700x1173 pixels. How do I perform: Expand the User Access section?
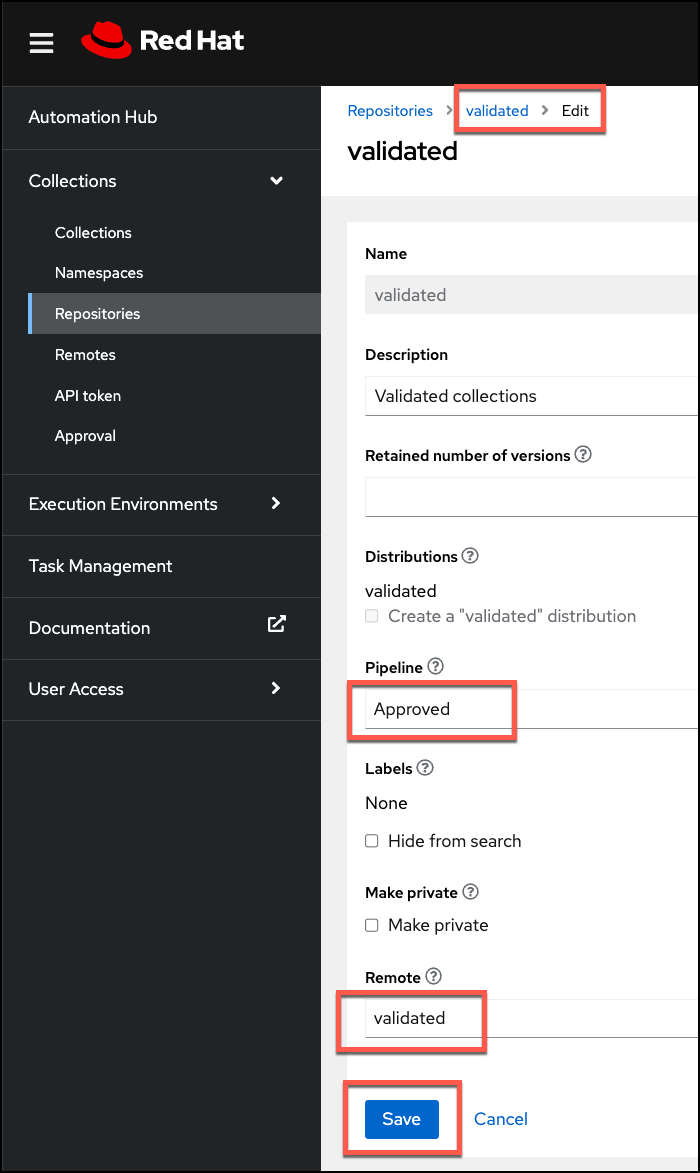pos(277,689)
